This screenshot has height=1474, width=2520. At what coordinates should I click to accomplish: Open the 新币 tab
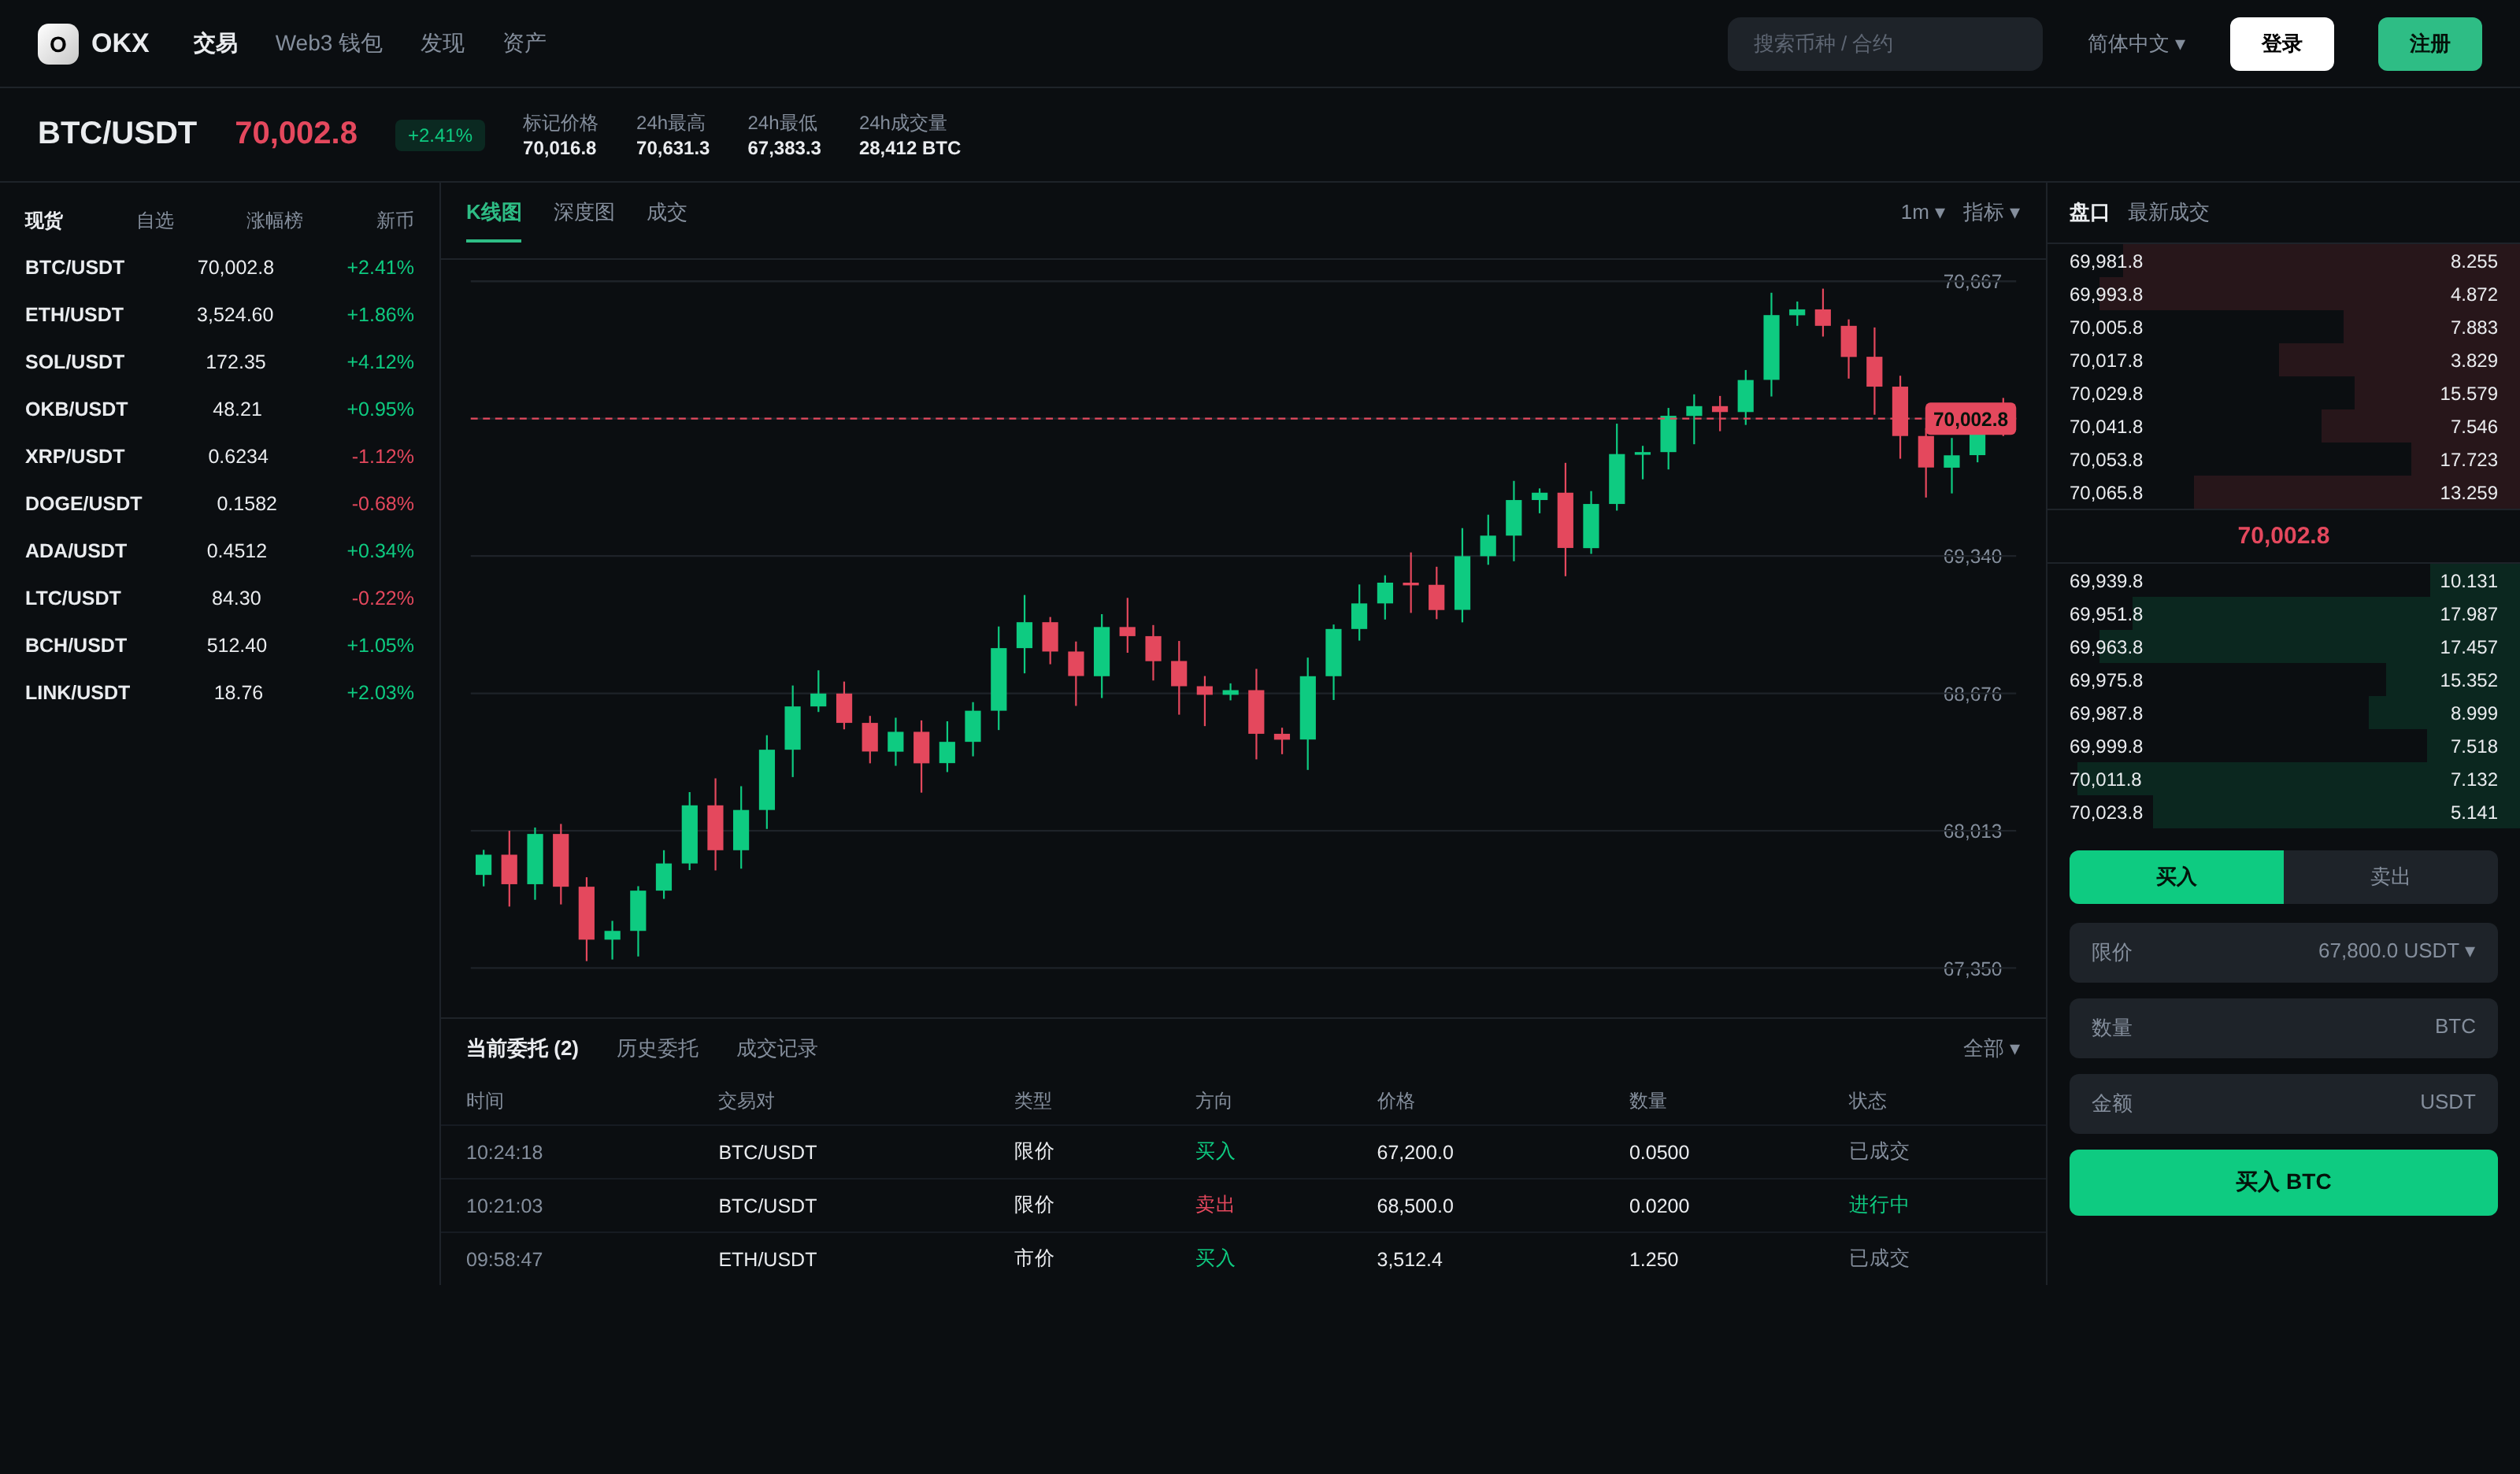pyautogui.click(x=395, y=220)
